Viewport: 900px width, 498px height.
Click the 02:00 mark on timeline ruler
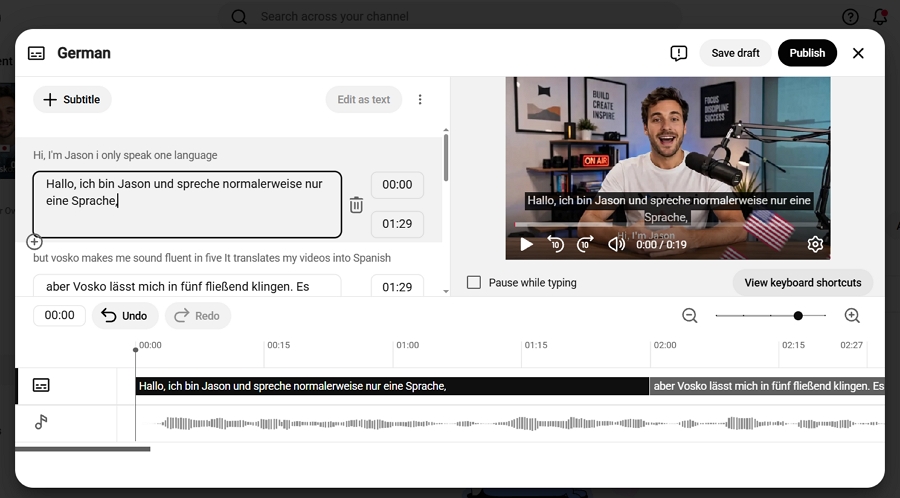tap(665, 345)
